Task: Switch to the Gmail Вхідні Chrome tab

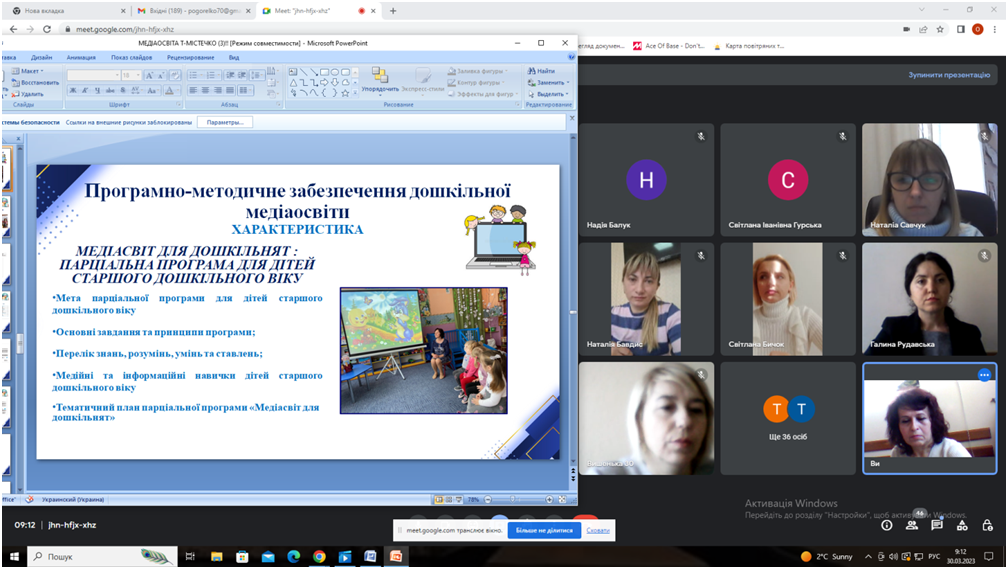Action: click(195, 11)
